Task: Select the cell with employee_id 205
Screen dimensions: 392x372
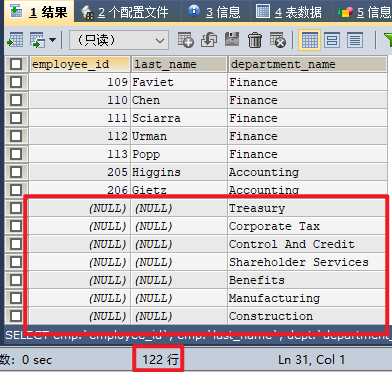Action: [79, 172]
